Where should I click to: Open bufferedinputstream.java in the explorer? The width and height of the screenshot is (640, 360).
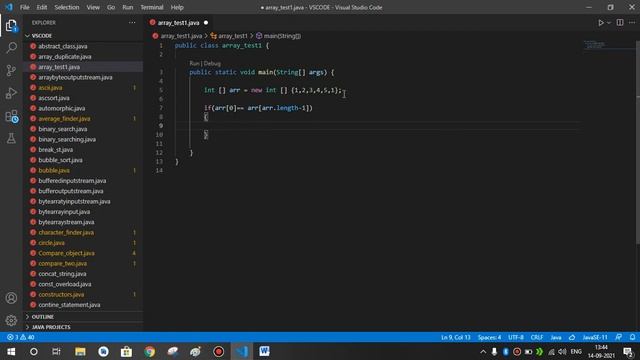[72, 181]
